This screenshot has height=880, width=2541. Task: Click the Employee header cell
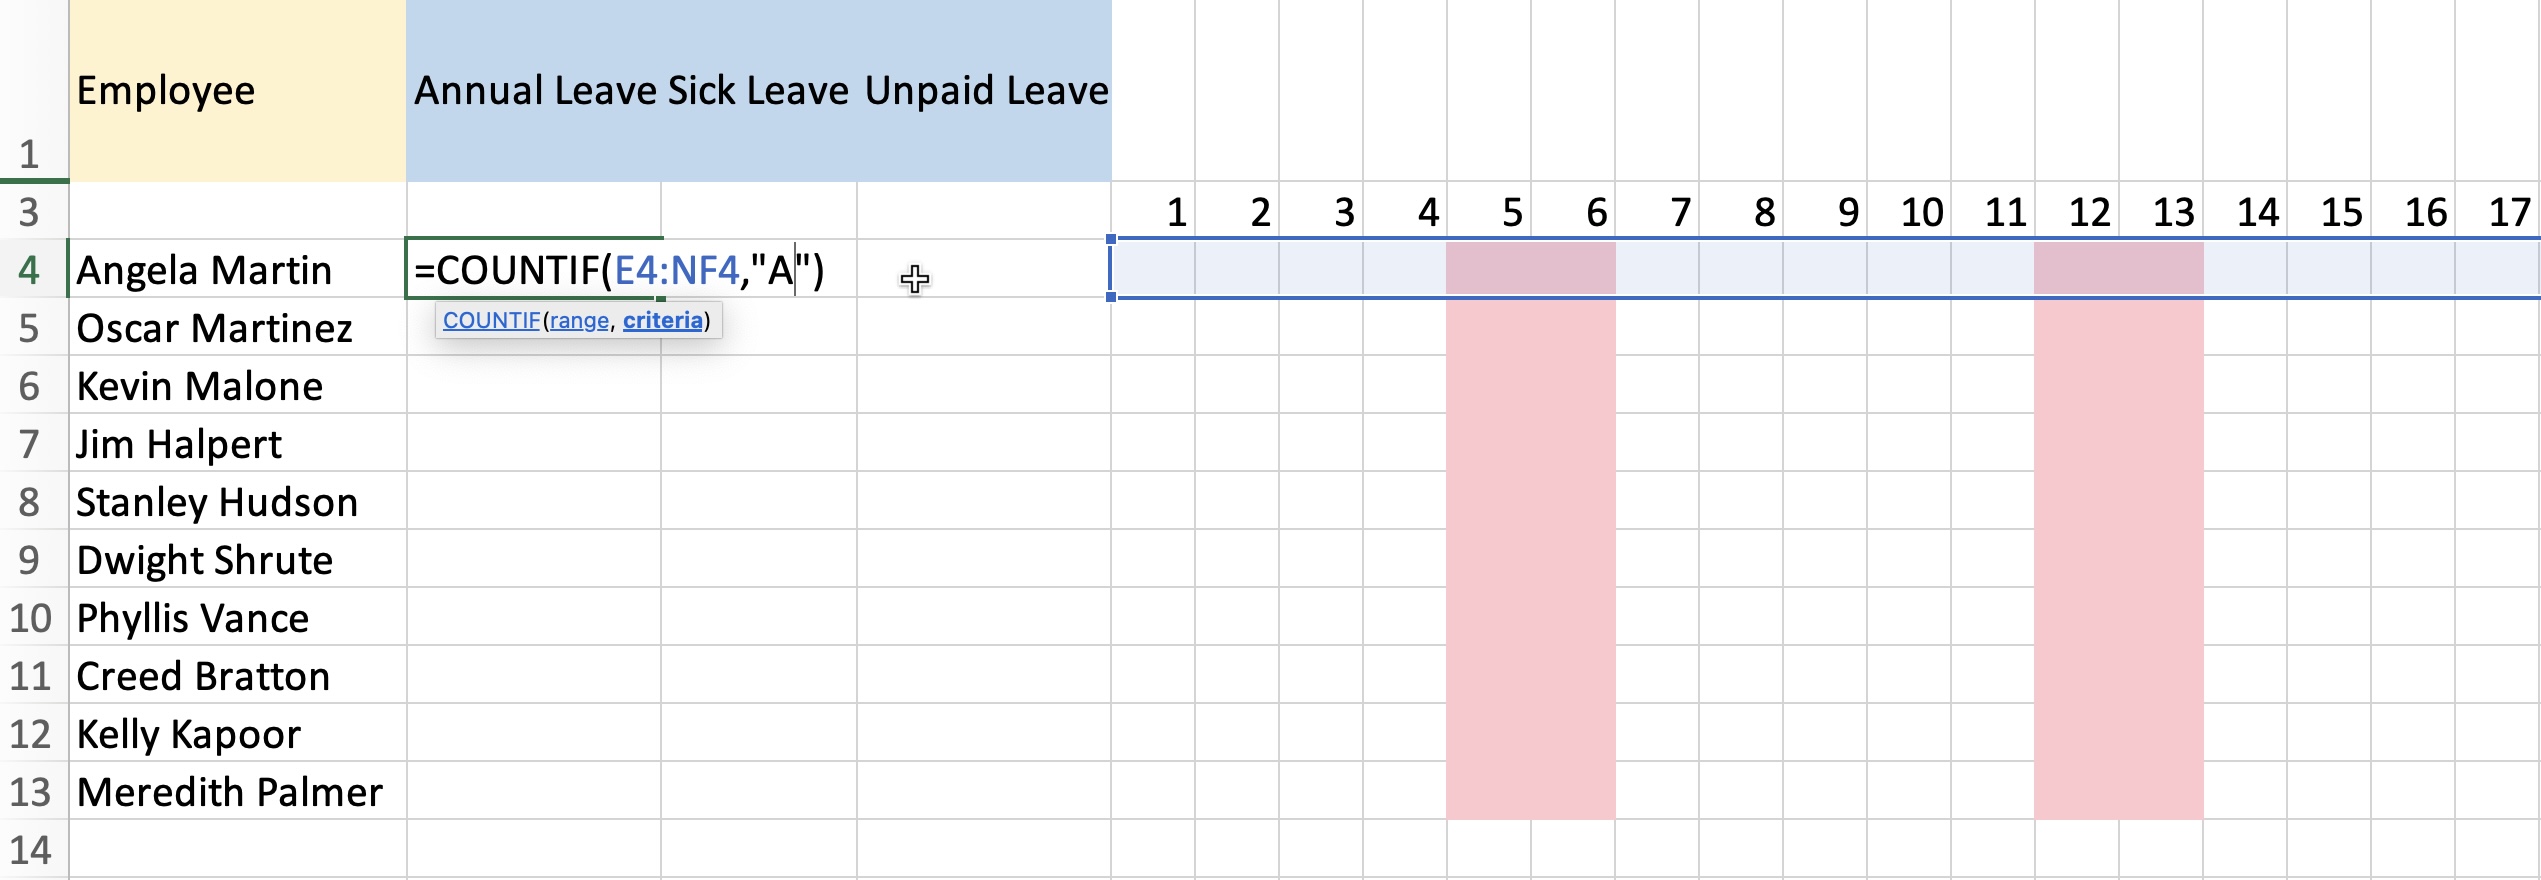click(238, 90)
